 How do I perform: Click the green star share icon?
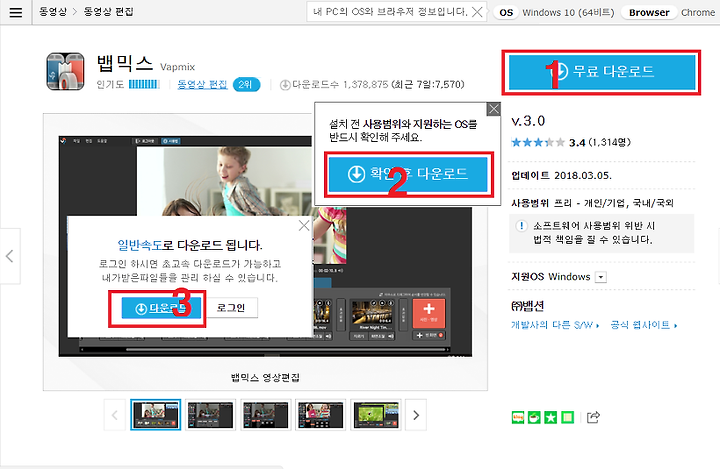[551, 418]
